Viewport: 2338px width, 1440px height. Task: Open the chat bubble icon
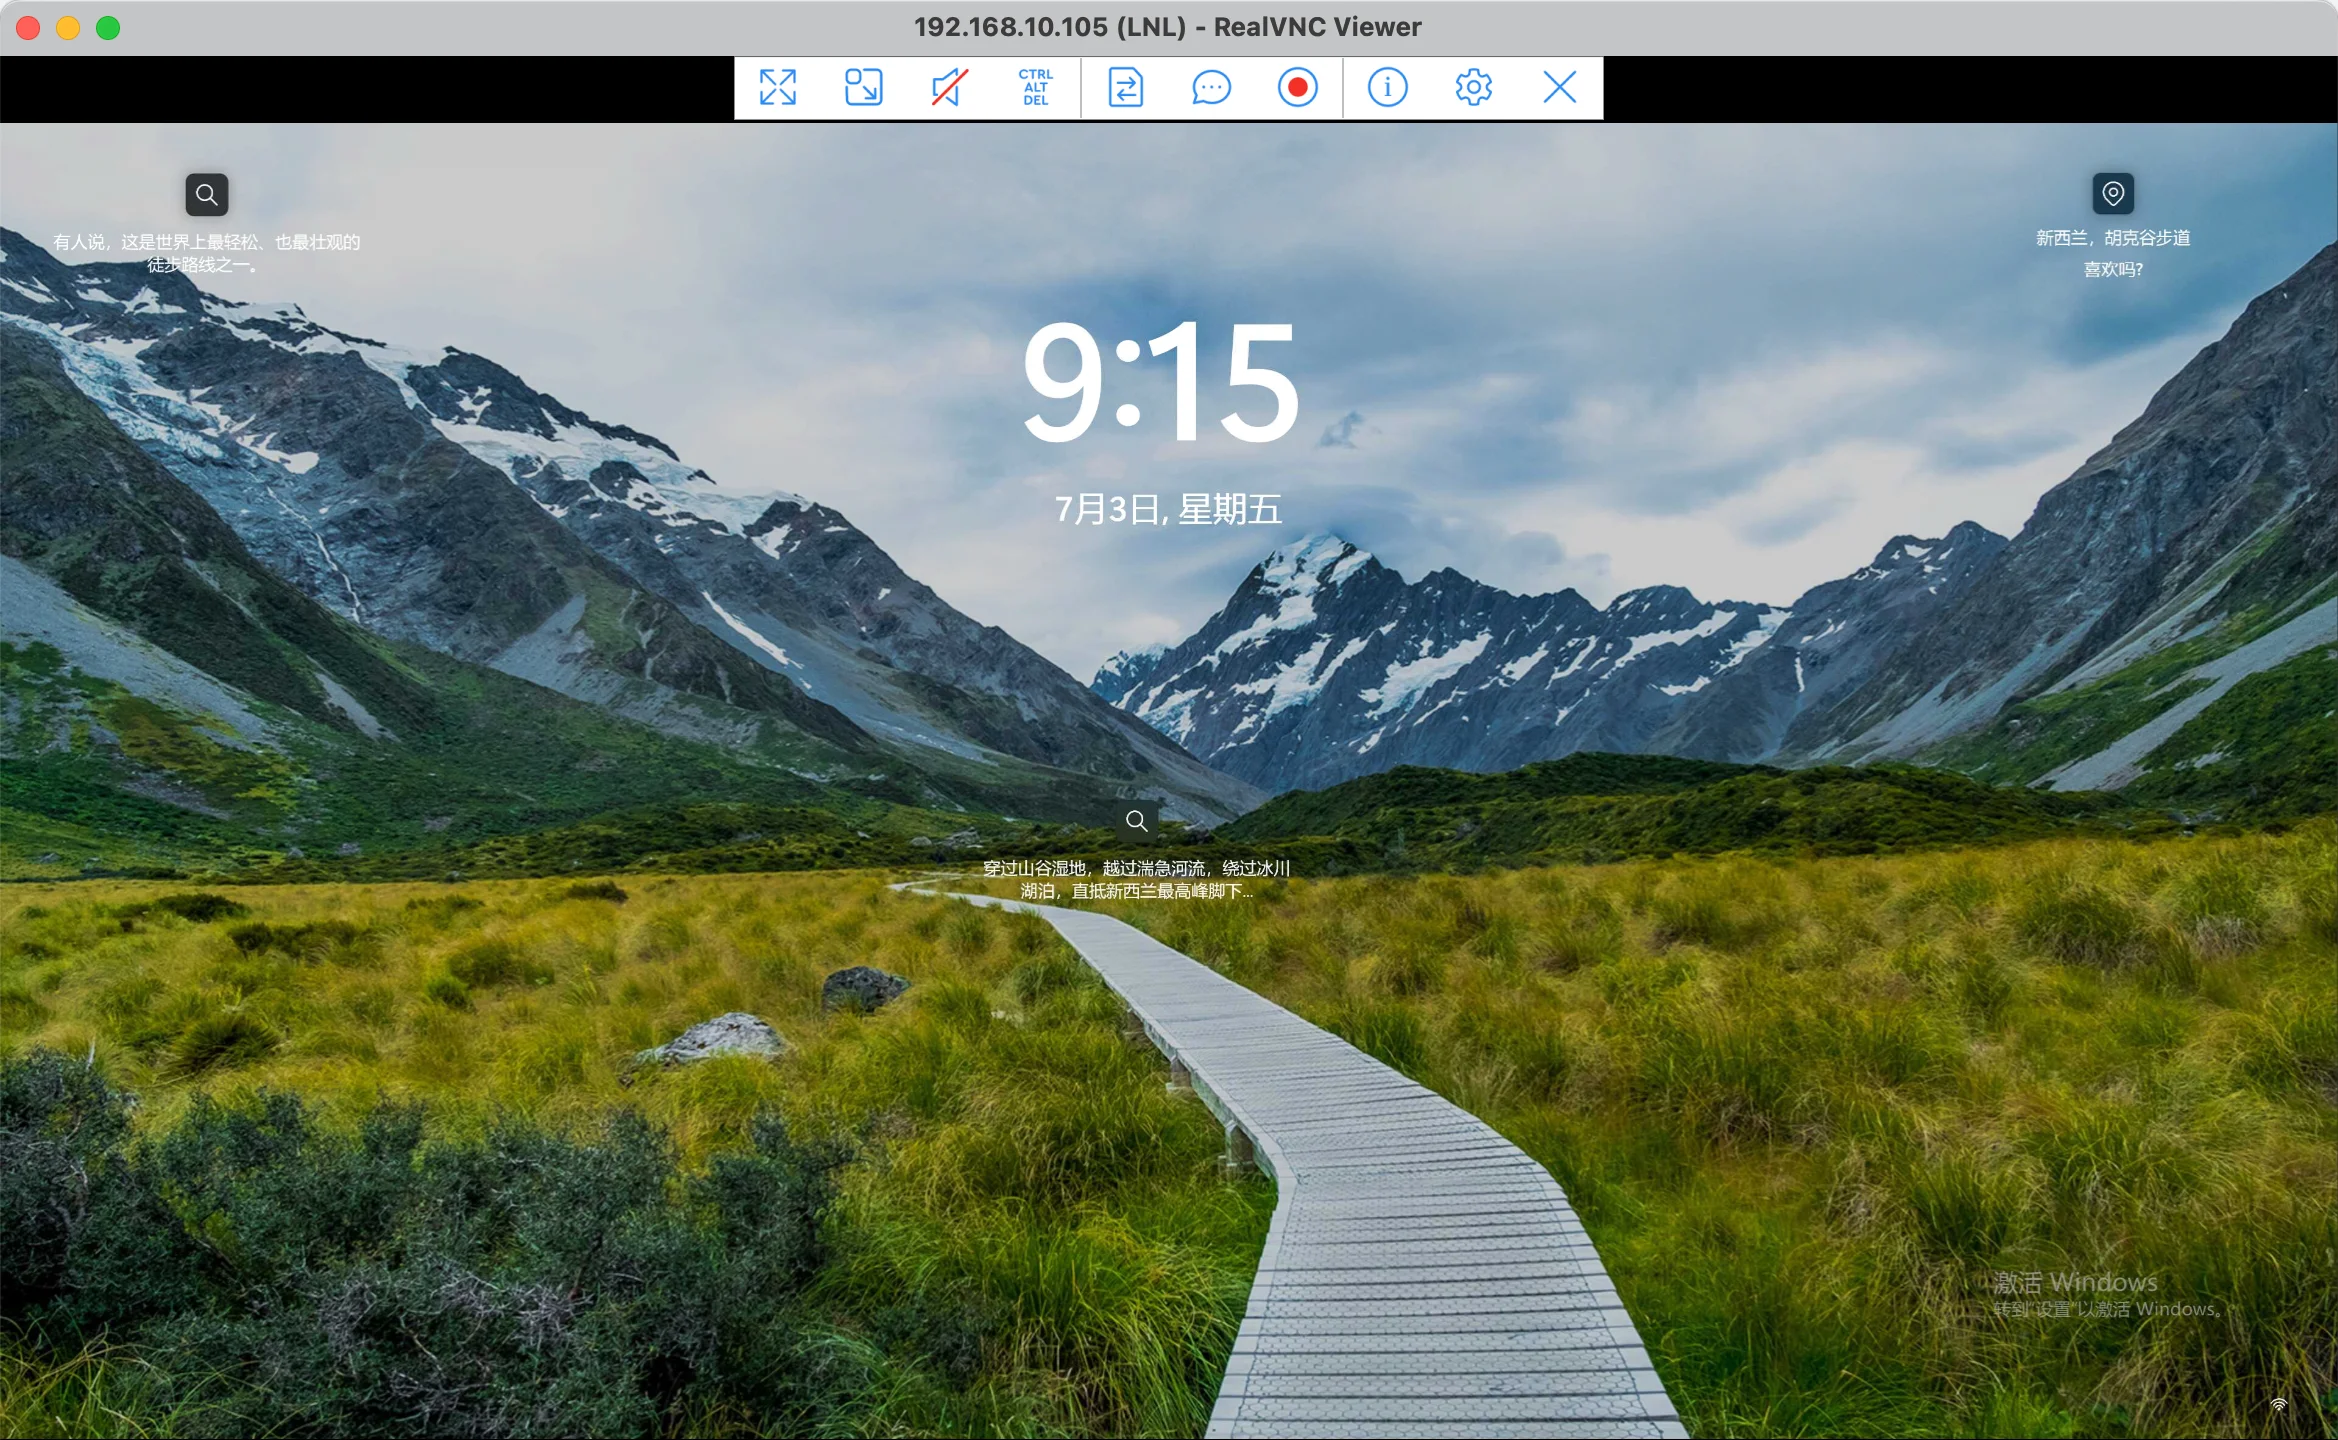click(x=1211, y=88)
